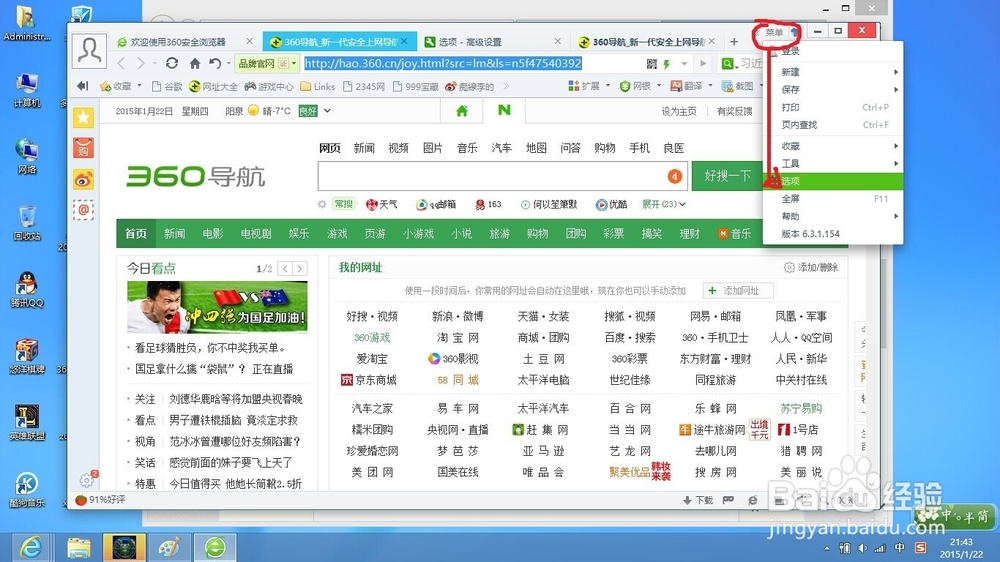
Task: Open the 帮助 submenu
Action: coord(833,216)
